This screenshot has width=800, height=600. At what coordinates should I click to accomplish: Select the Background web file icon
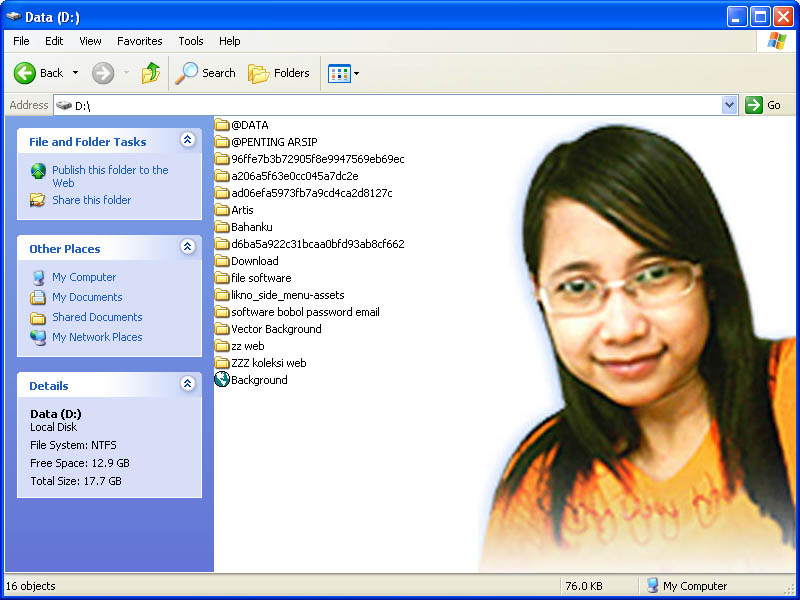click(222, 379)
